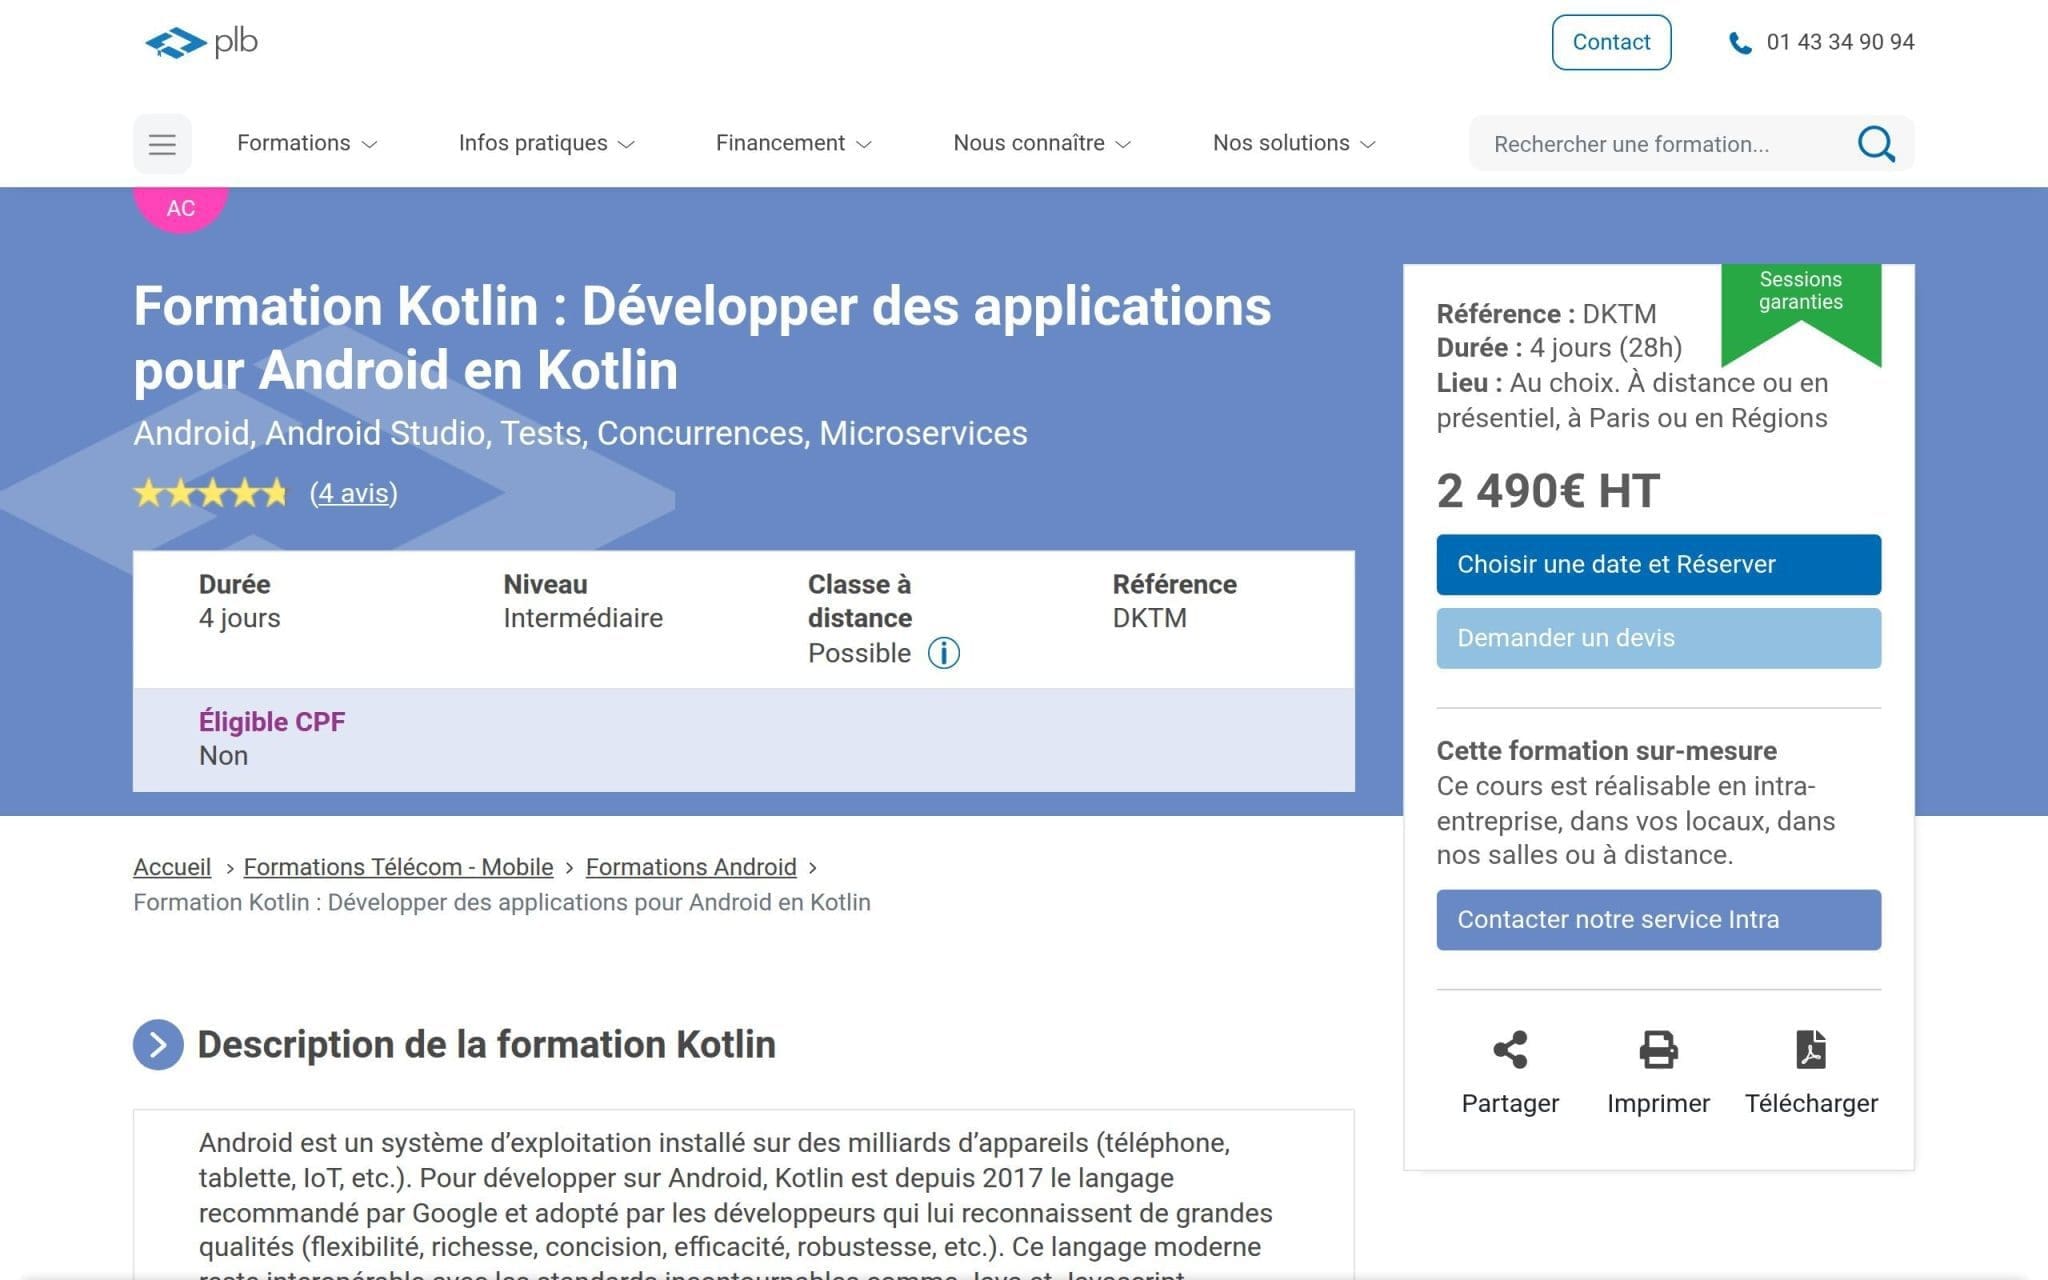Open the hamburger menu icon
The width and height of the screenshot is (2048, 1280).
(x=162, y=144)
